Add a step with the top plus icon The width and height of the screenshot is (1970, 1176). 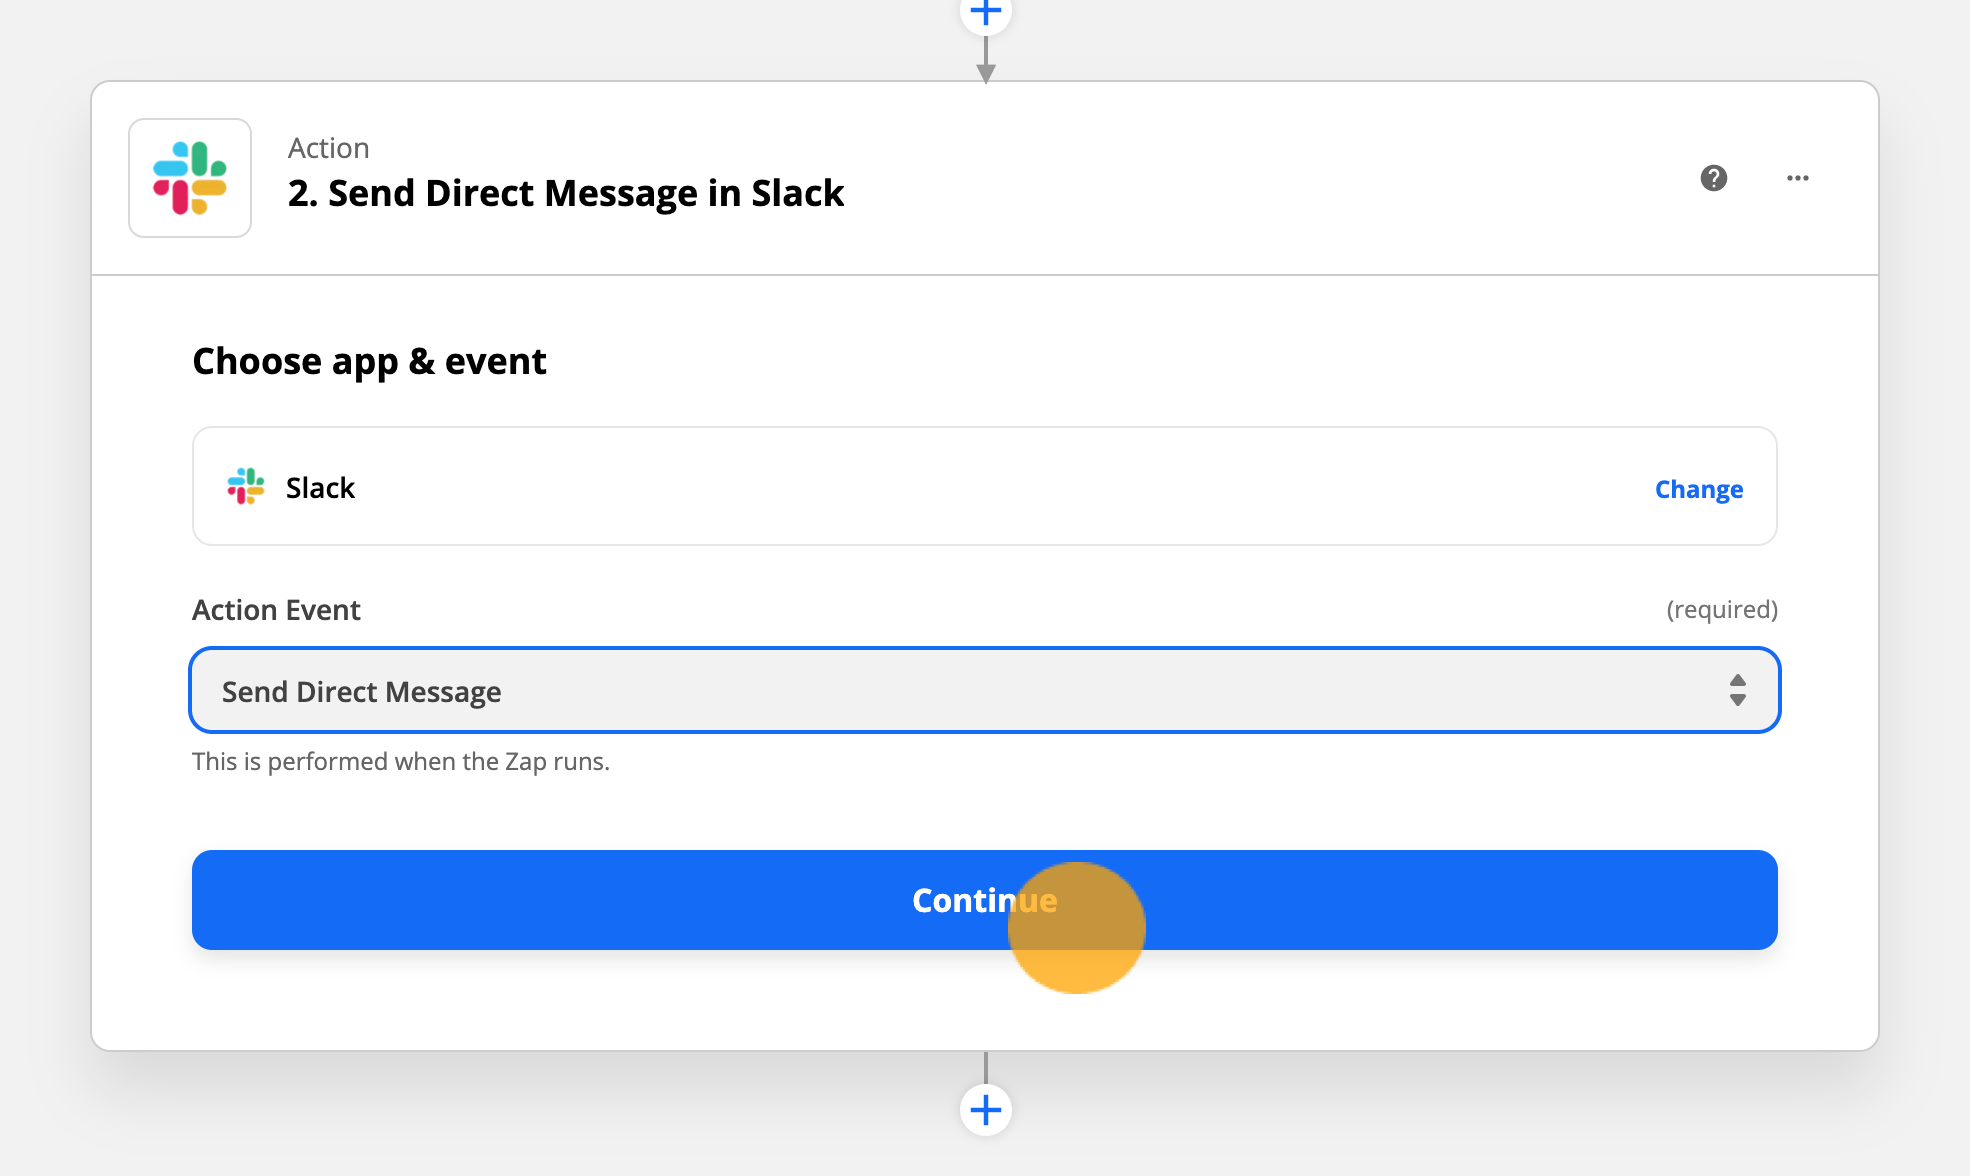(x=986, y=12)
